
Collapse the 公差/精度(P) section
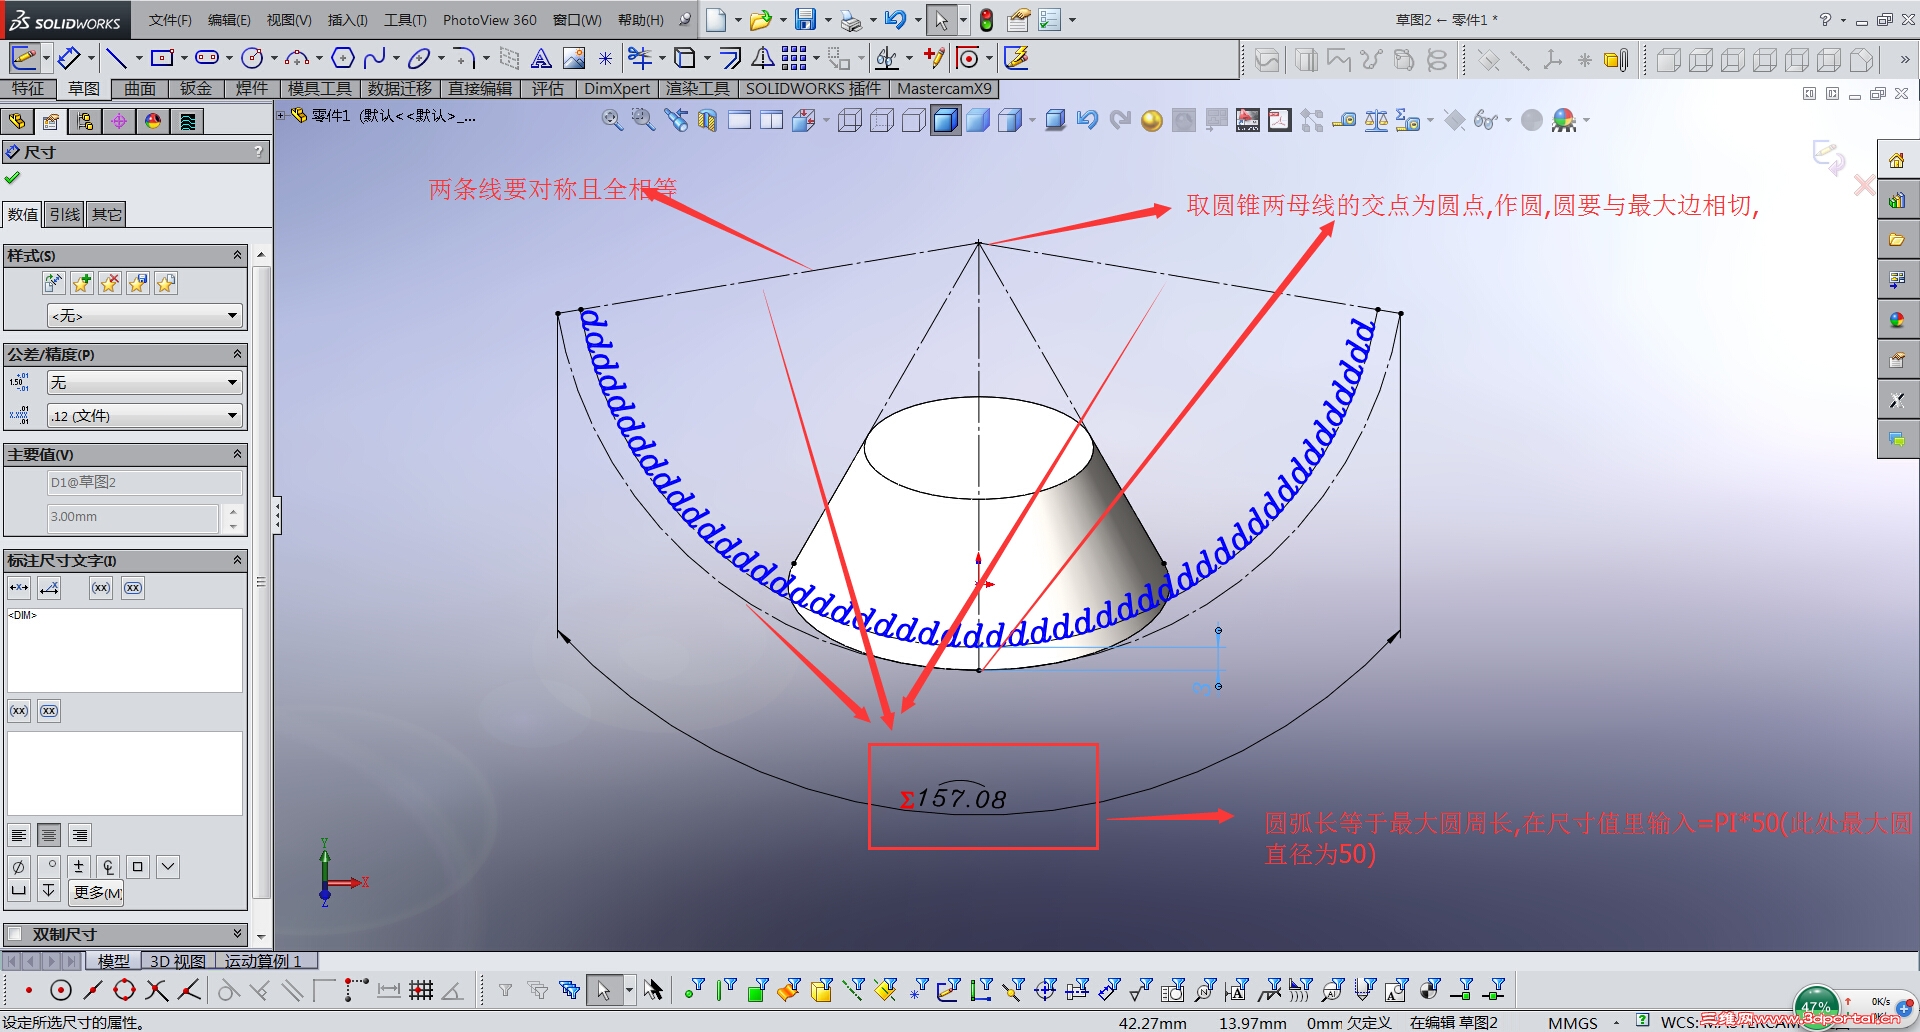point(236,353)
